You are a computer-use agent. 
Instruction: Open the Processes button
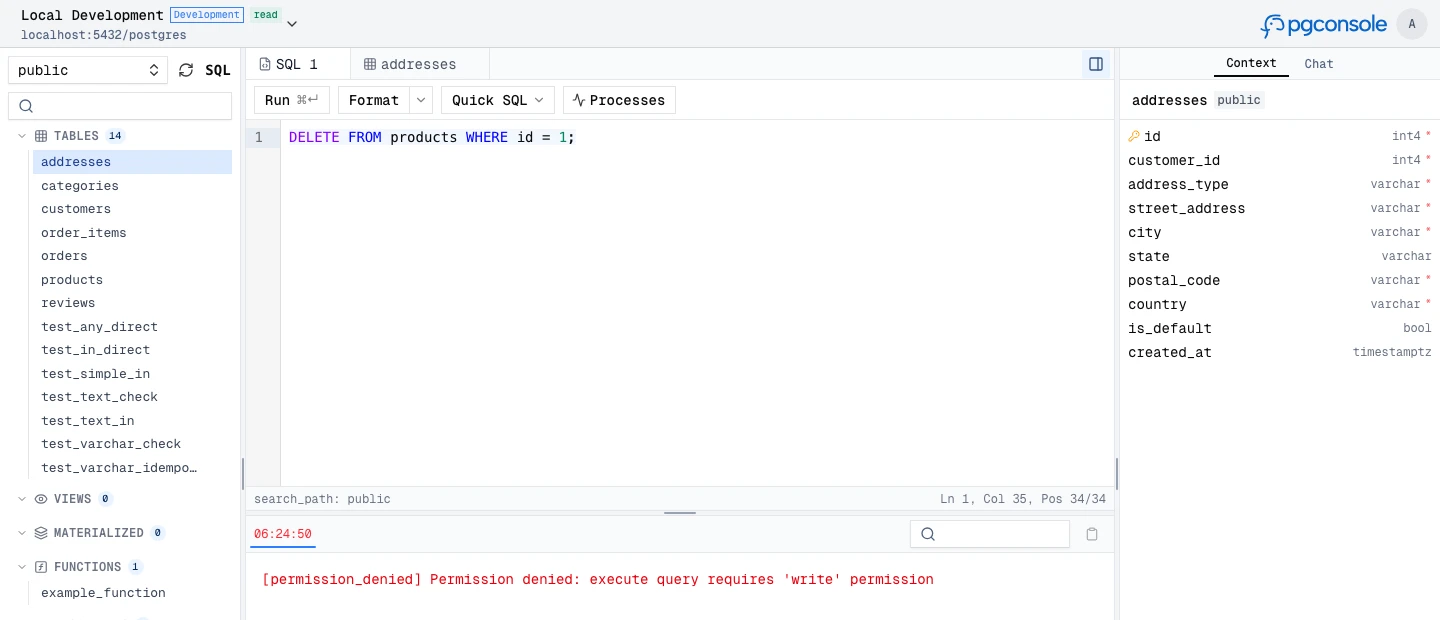pos(619,100)
